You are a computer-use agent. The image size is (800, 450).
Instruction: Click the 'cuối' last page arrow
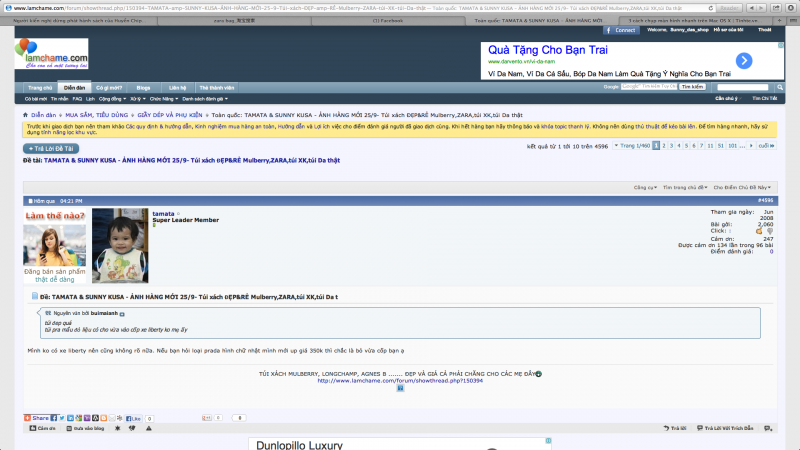point(766,146)
